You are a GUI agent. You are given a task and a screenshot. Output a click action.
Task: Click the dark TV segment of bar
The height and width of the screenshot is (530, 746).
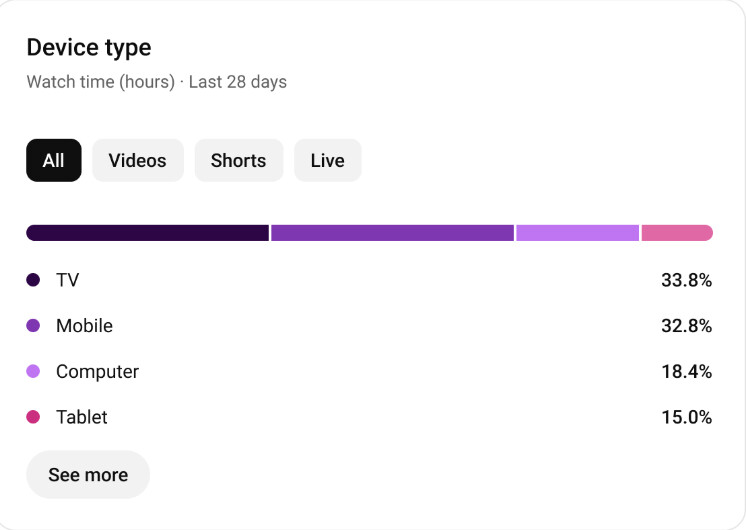(x=147, y=233)
